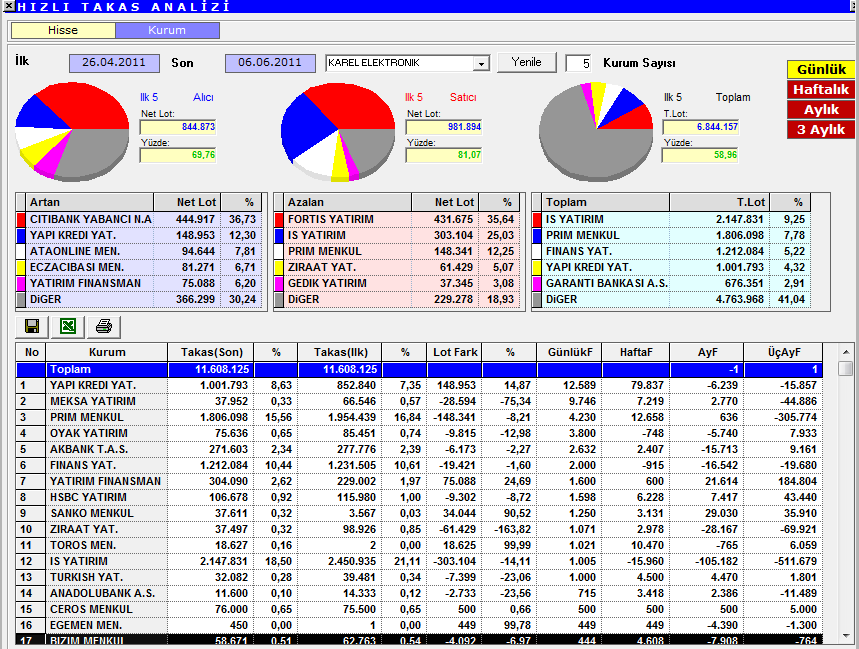Sort by the main table Kurum column header
Screen dimensions: 859x649
[107, 352]
